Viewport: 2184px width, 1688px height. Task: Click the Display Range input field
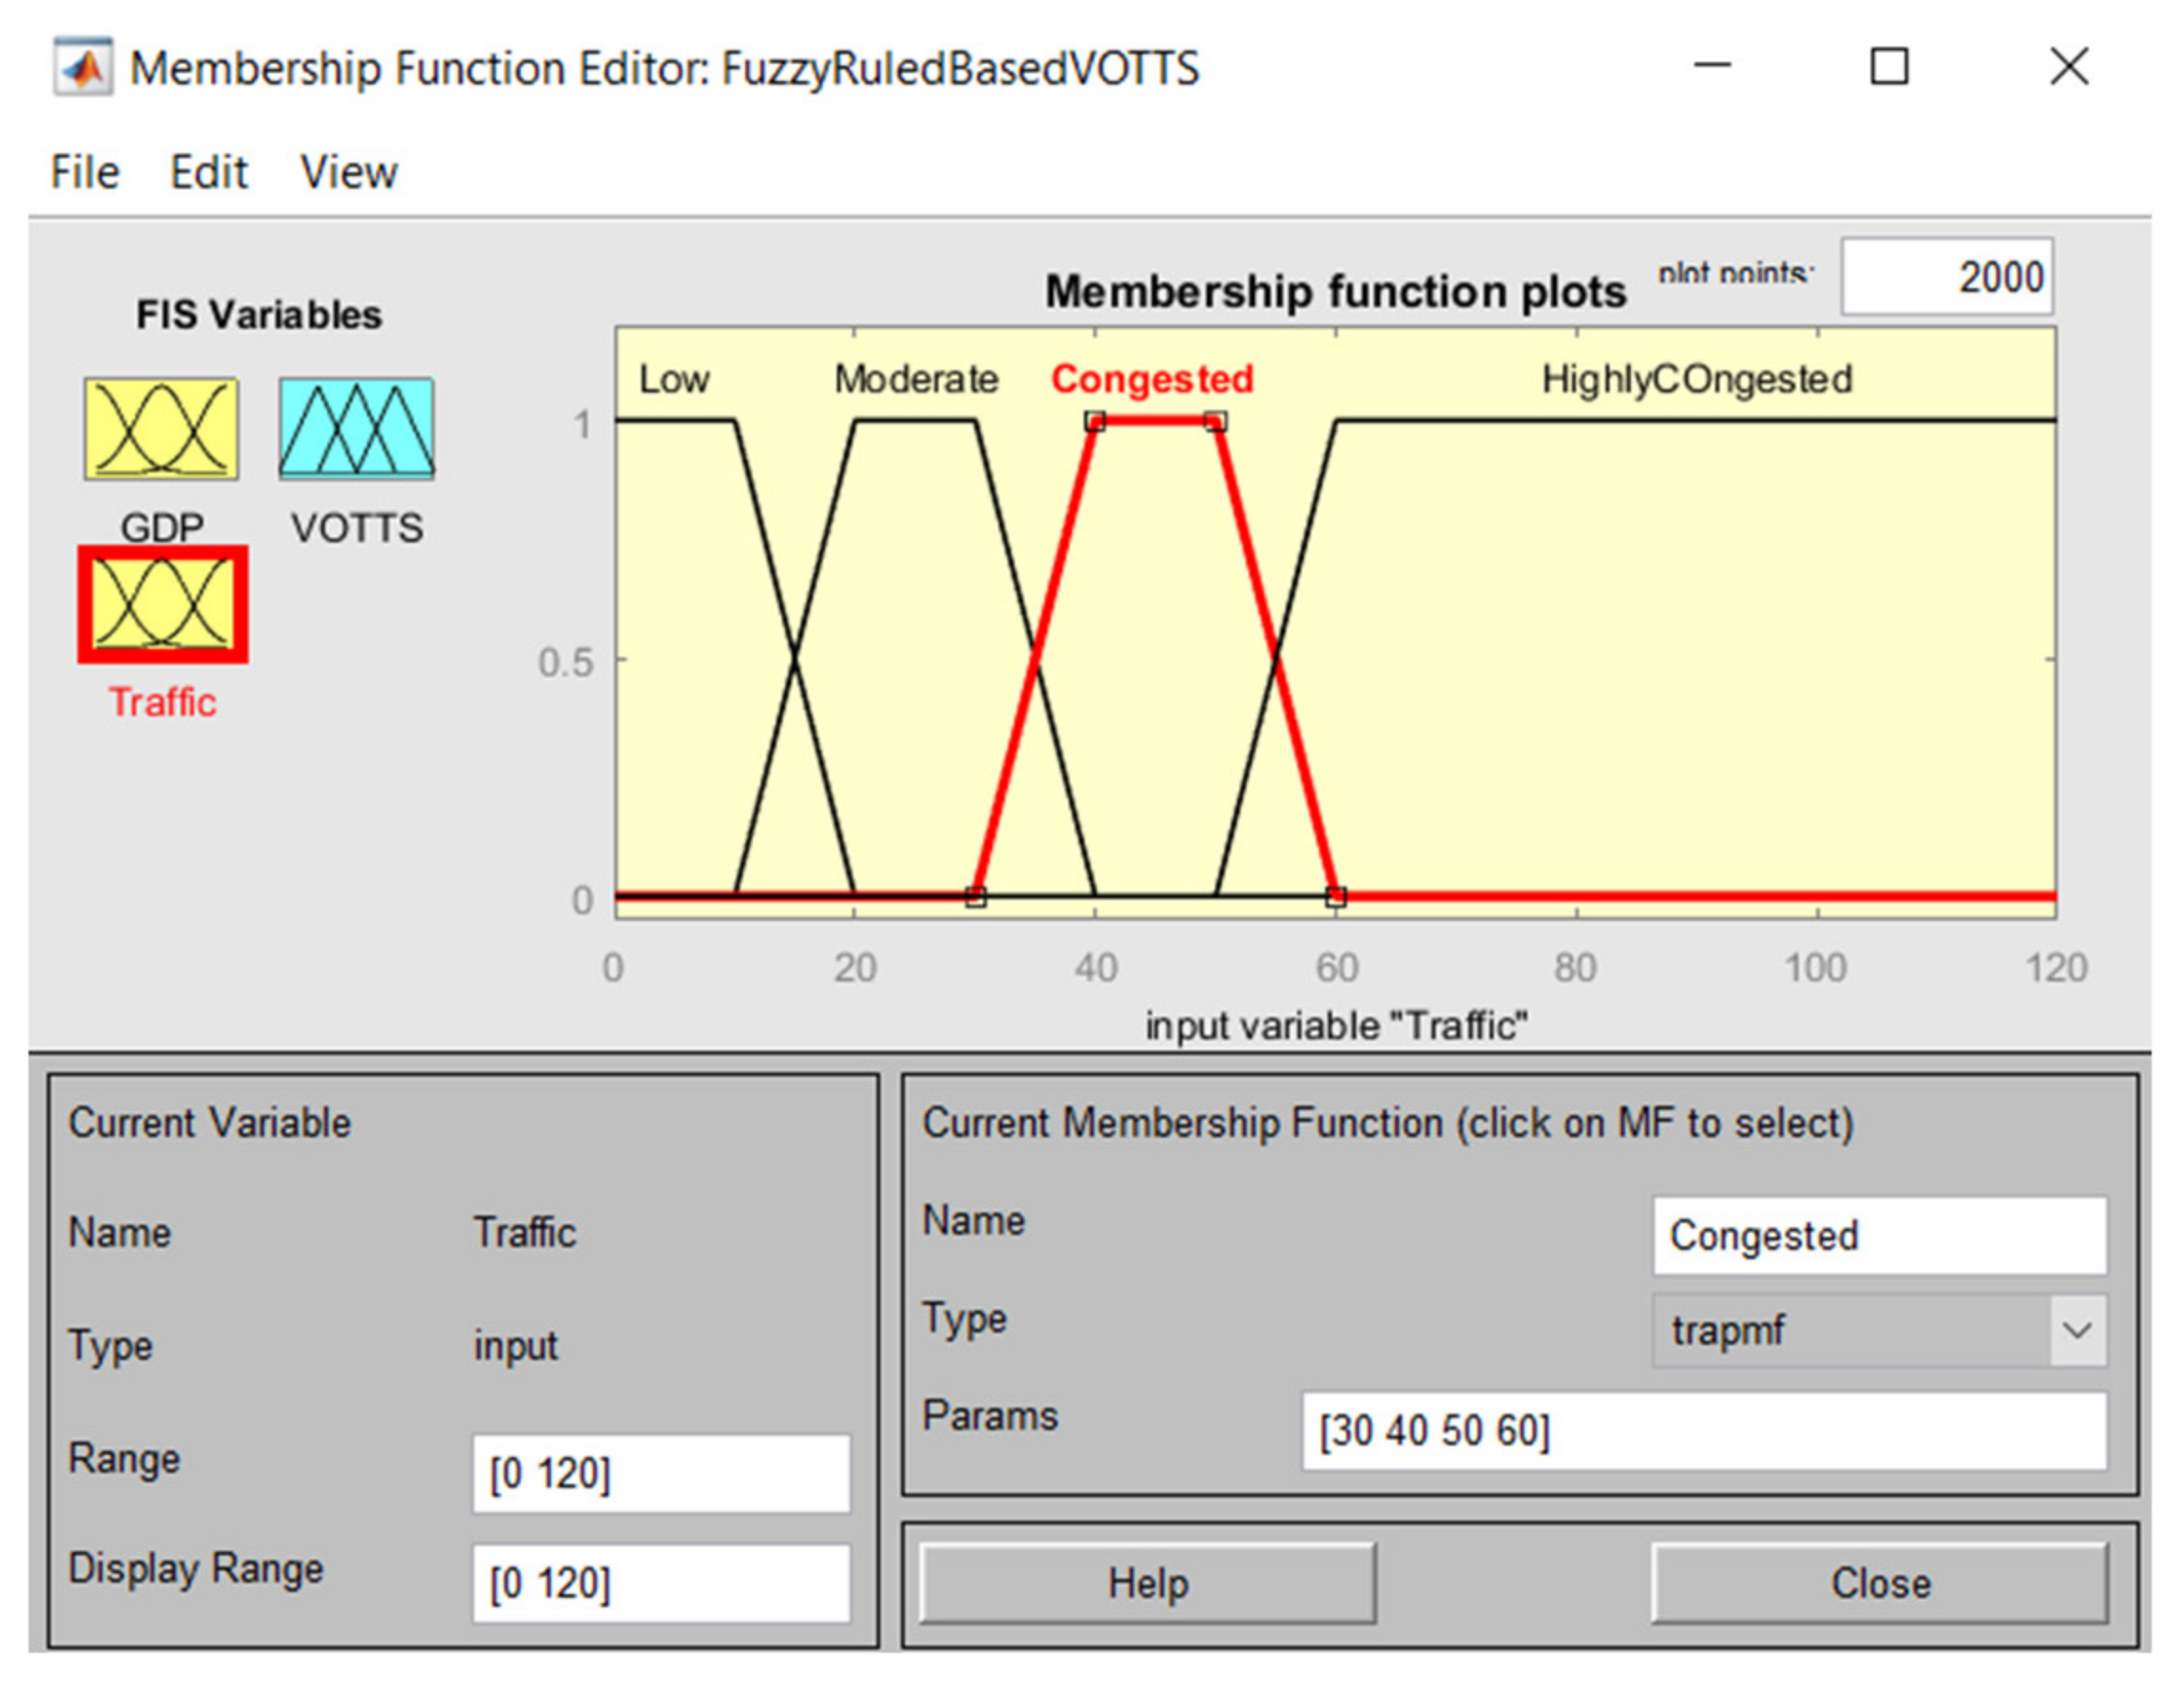click(x=661, y=1583)
